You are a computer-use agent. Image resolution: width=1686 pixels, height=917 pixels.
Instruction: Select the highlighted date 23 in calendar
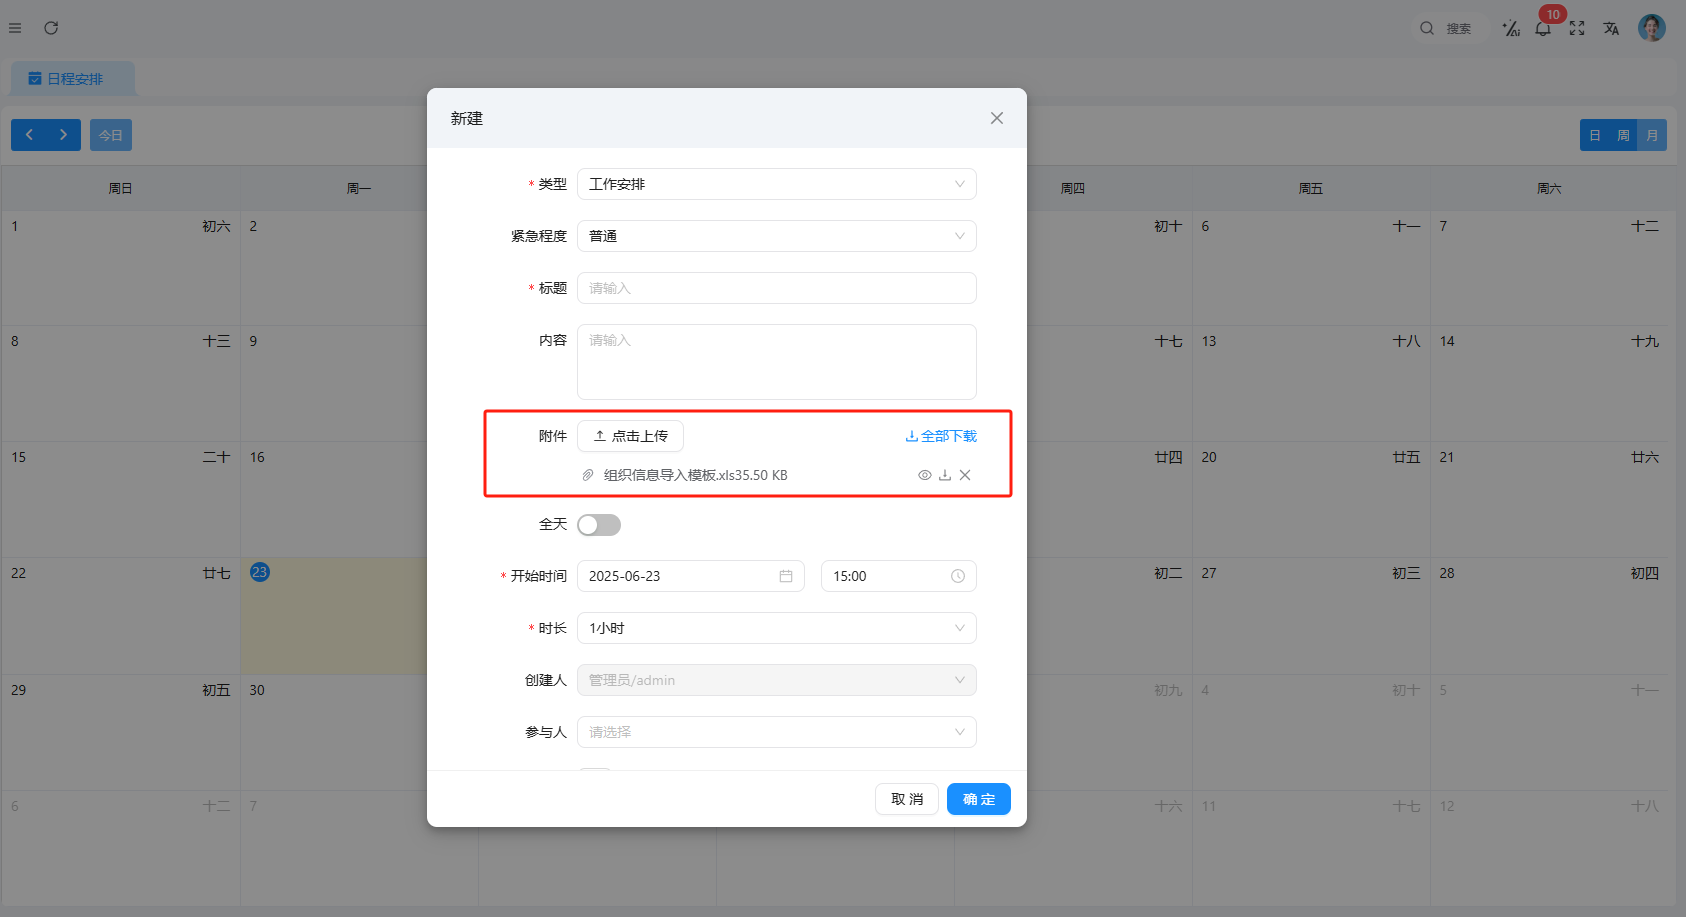click(x=260, y=572)
